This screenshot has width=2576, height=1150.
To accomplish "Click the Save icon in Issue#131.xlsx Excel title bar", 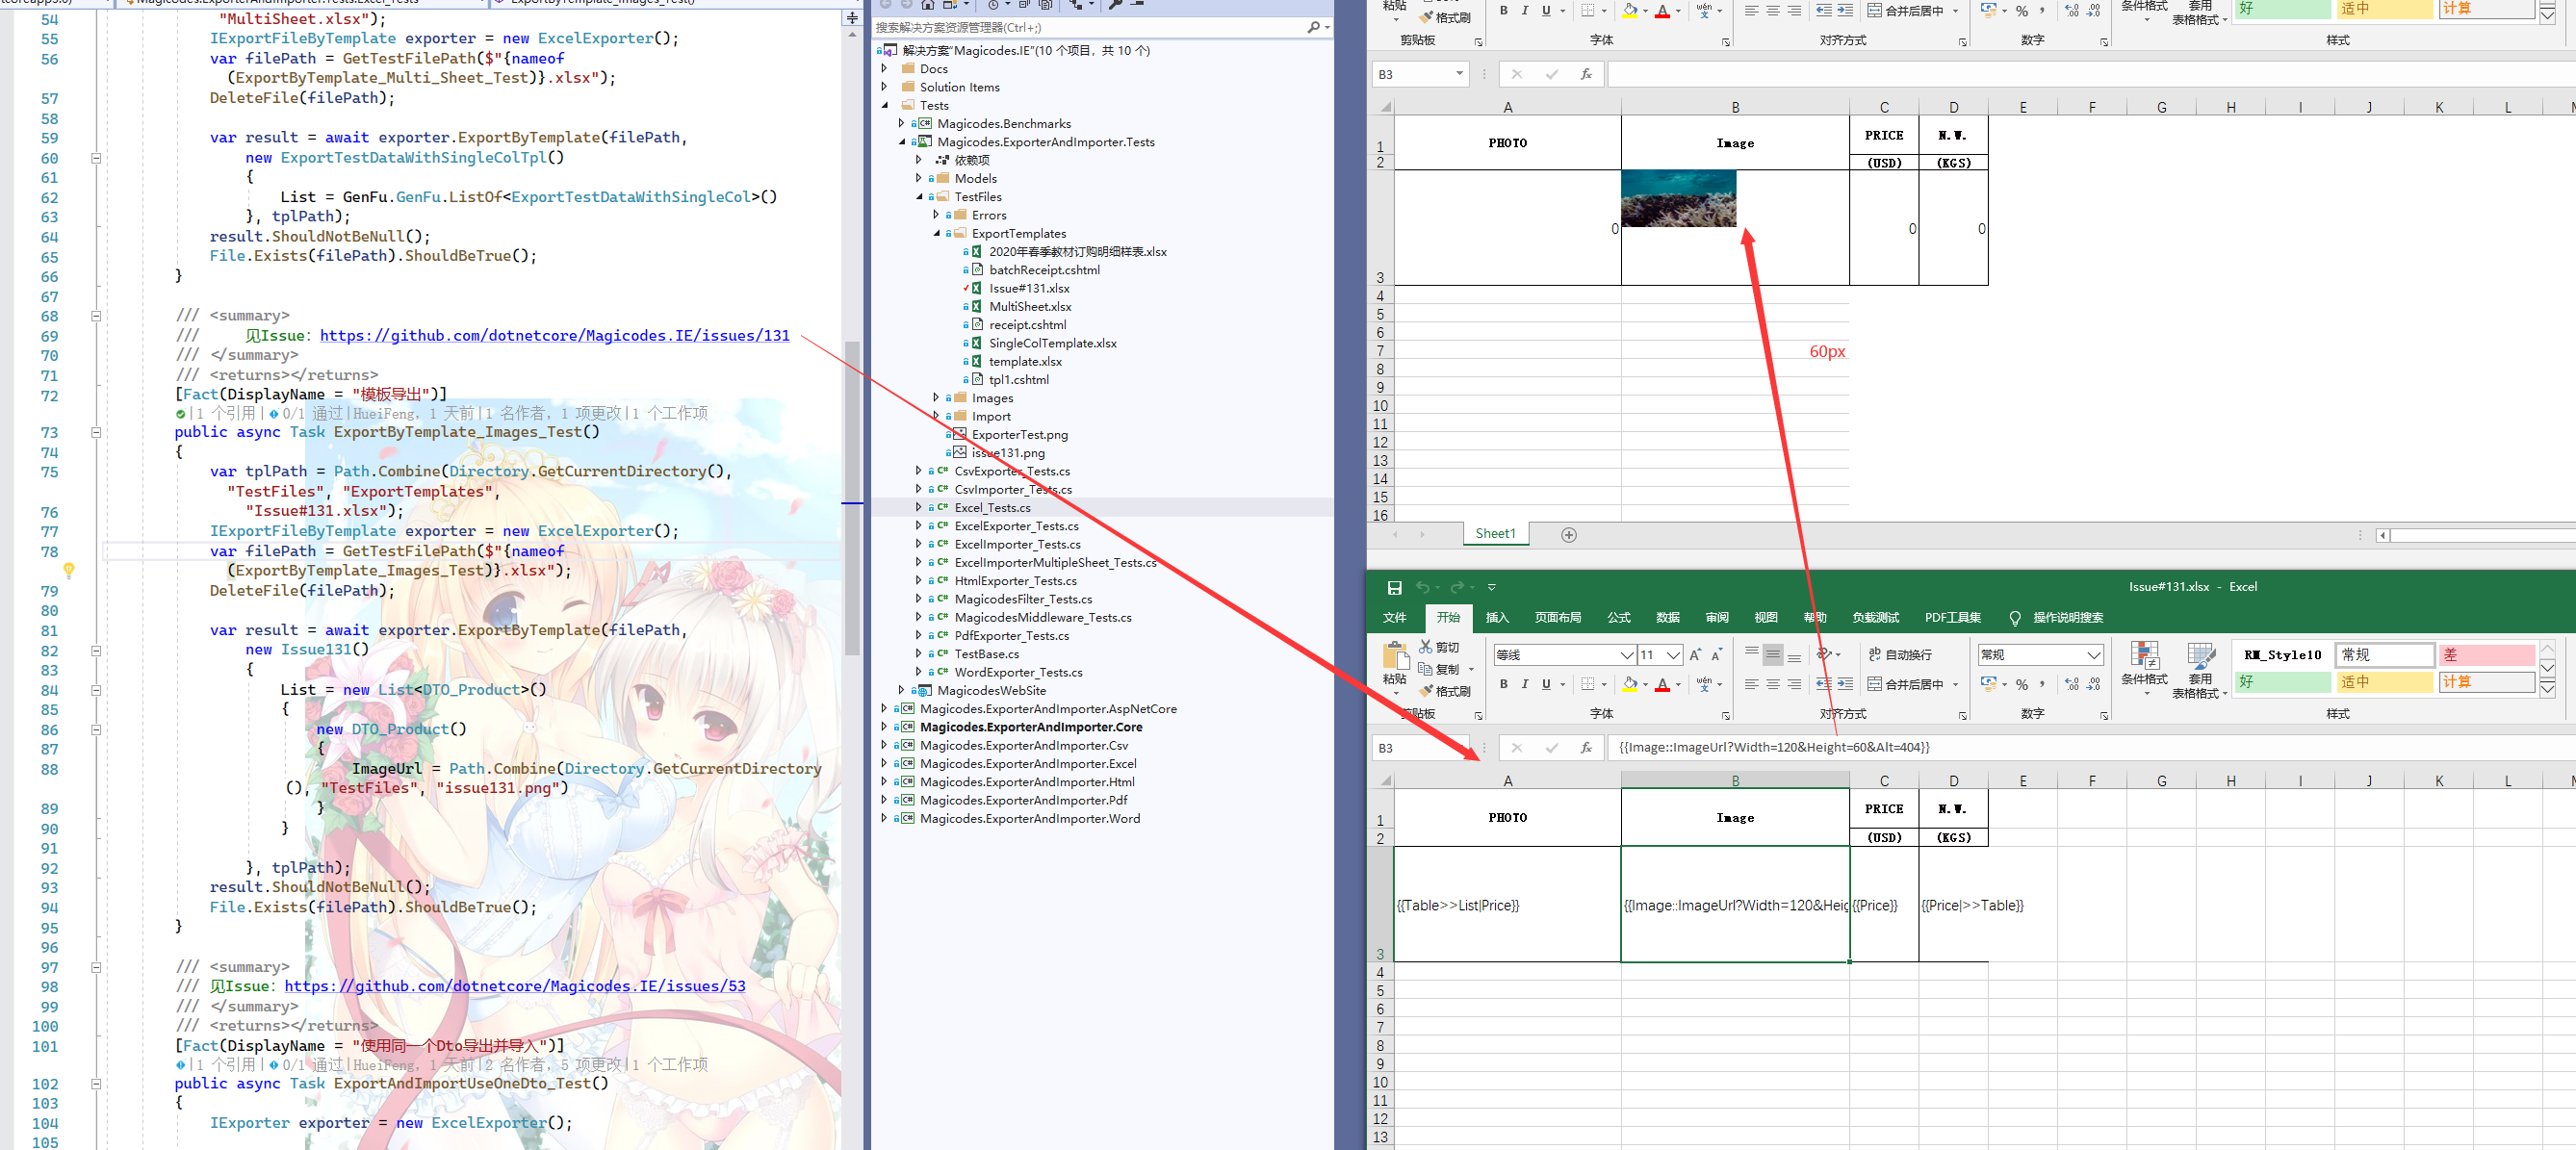I will click(x=1394, y=588).
